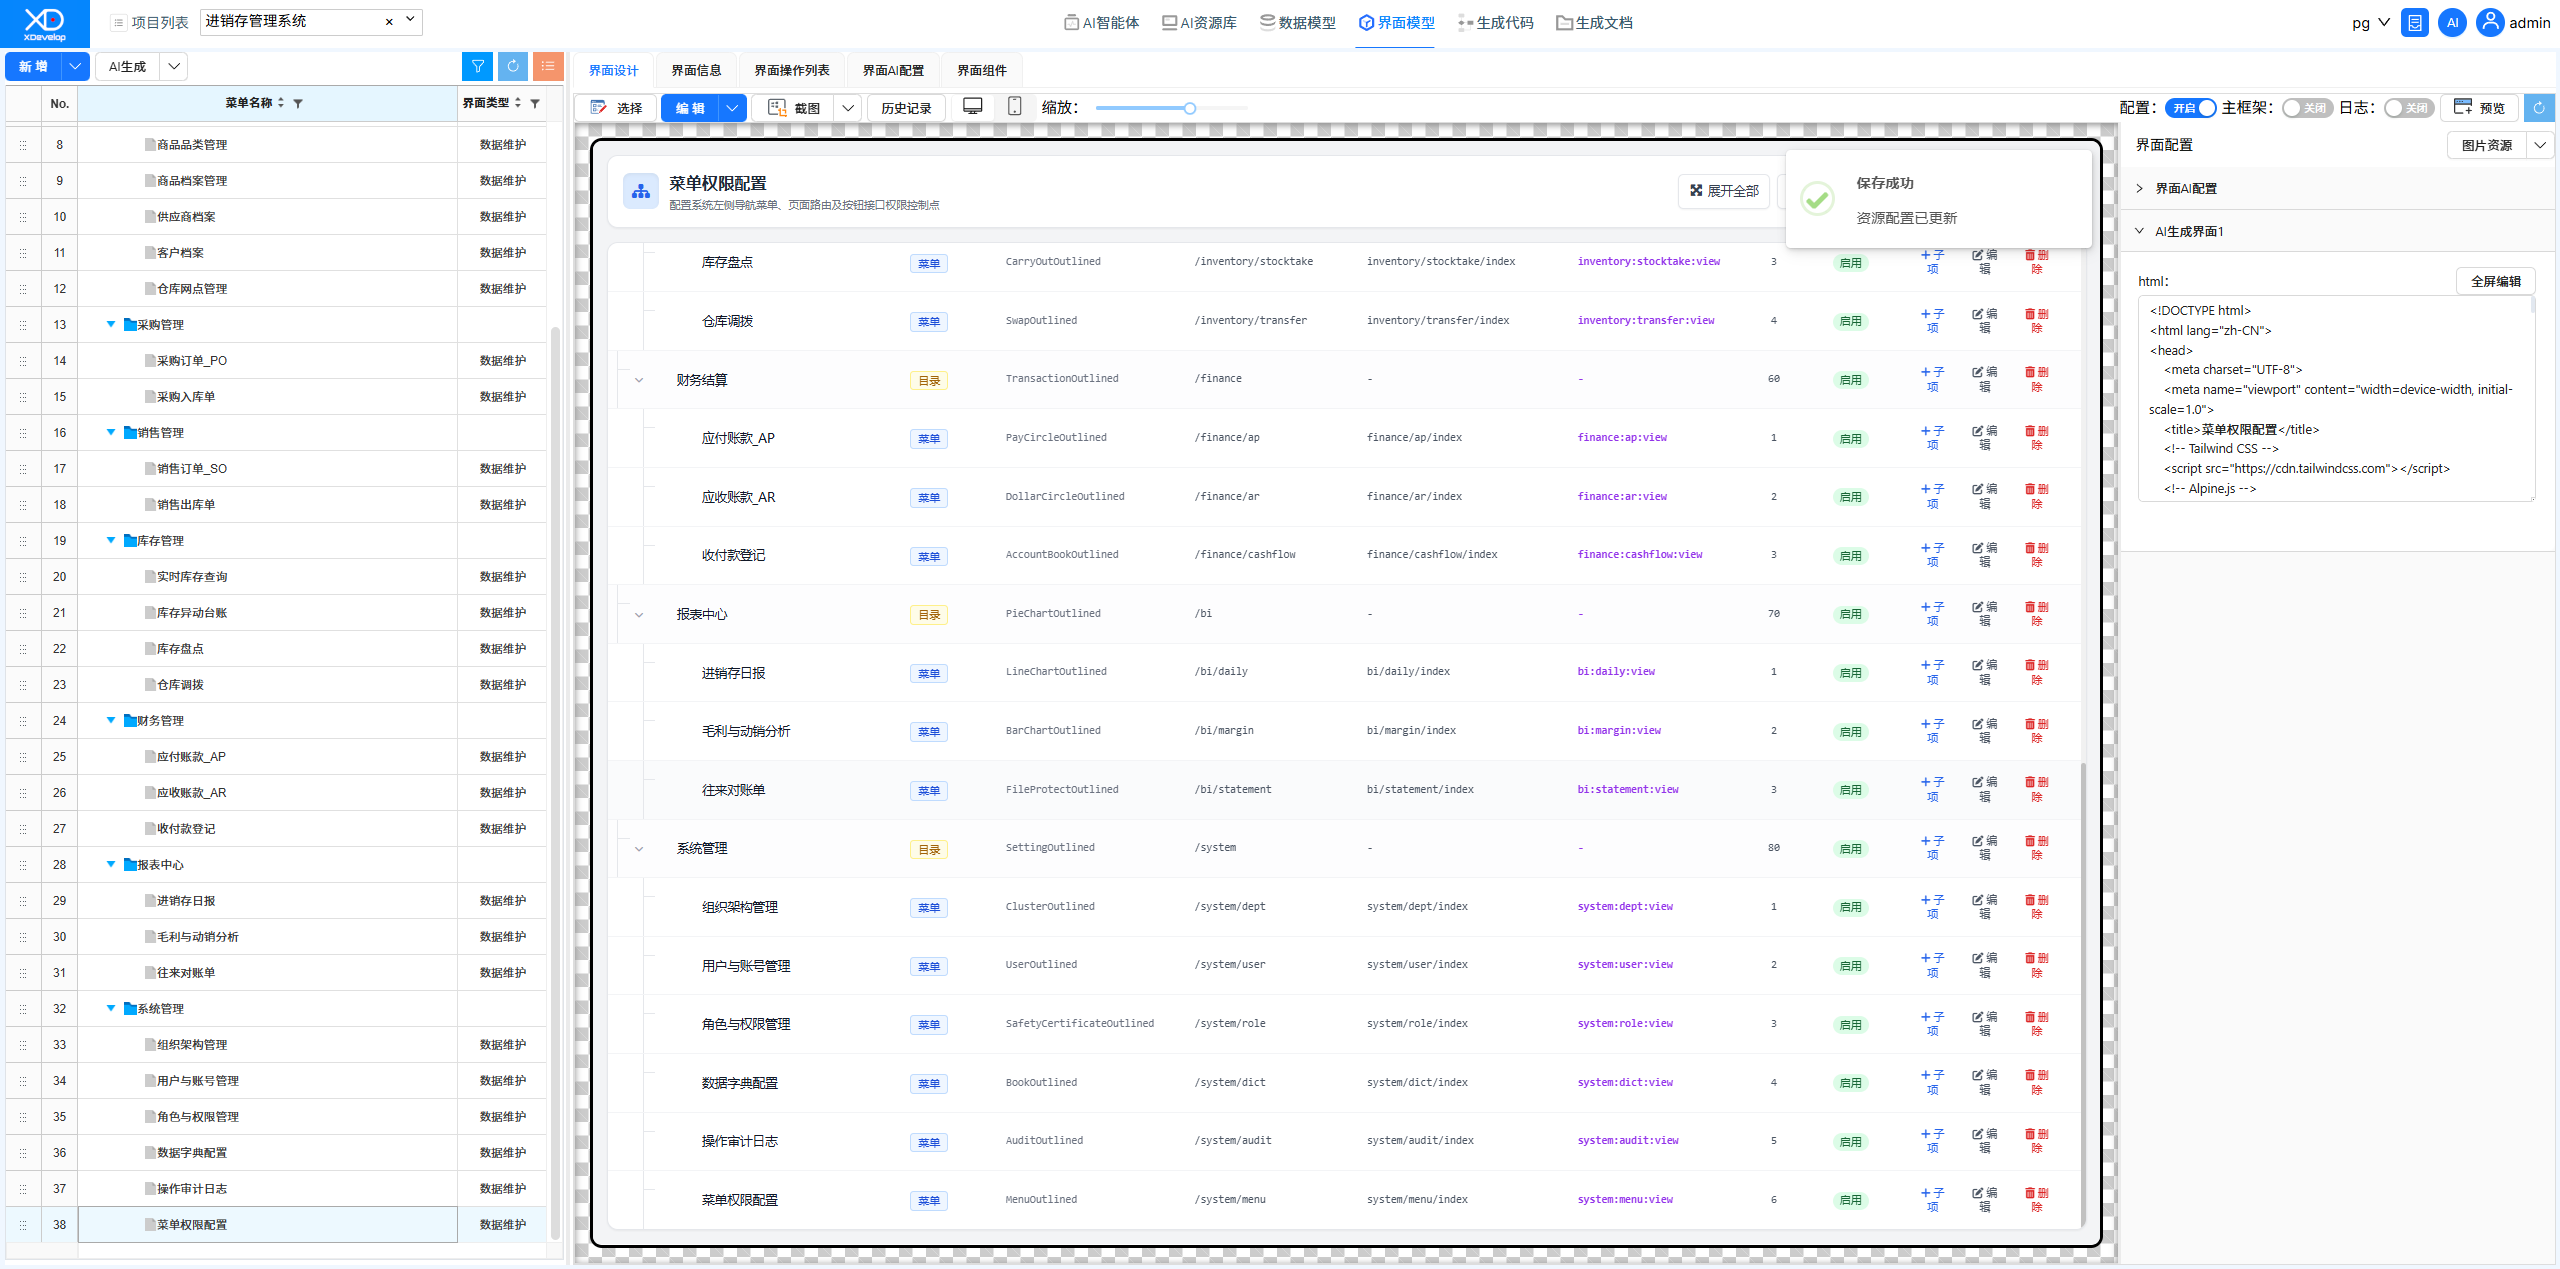Click the refresh icon next to 预览
Viewport: 2560px width, 1269px height.
2539,108
